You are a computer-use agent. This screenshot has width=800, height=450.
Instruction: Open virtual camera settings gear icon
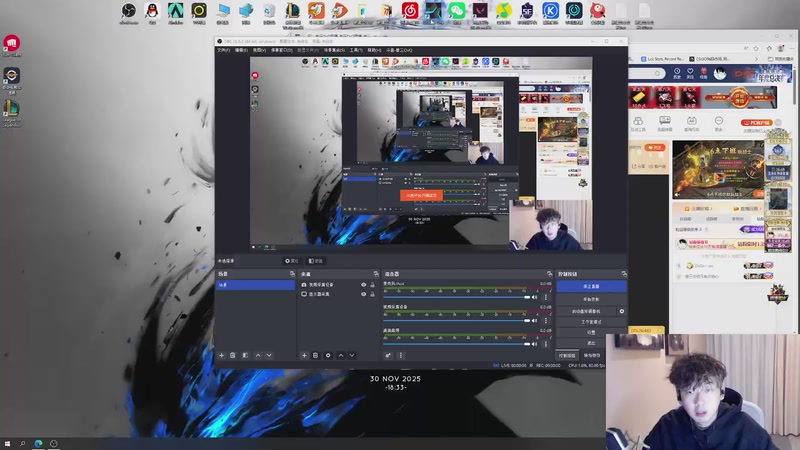click(621, 311)
